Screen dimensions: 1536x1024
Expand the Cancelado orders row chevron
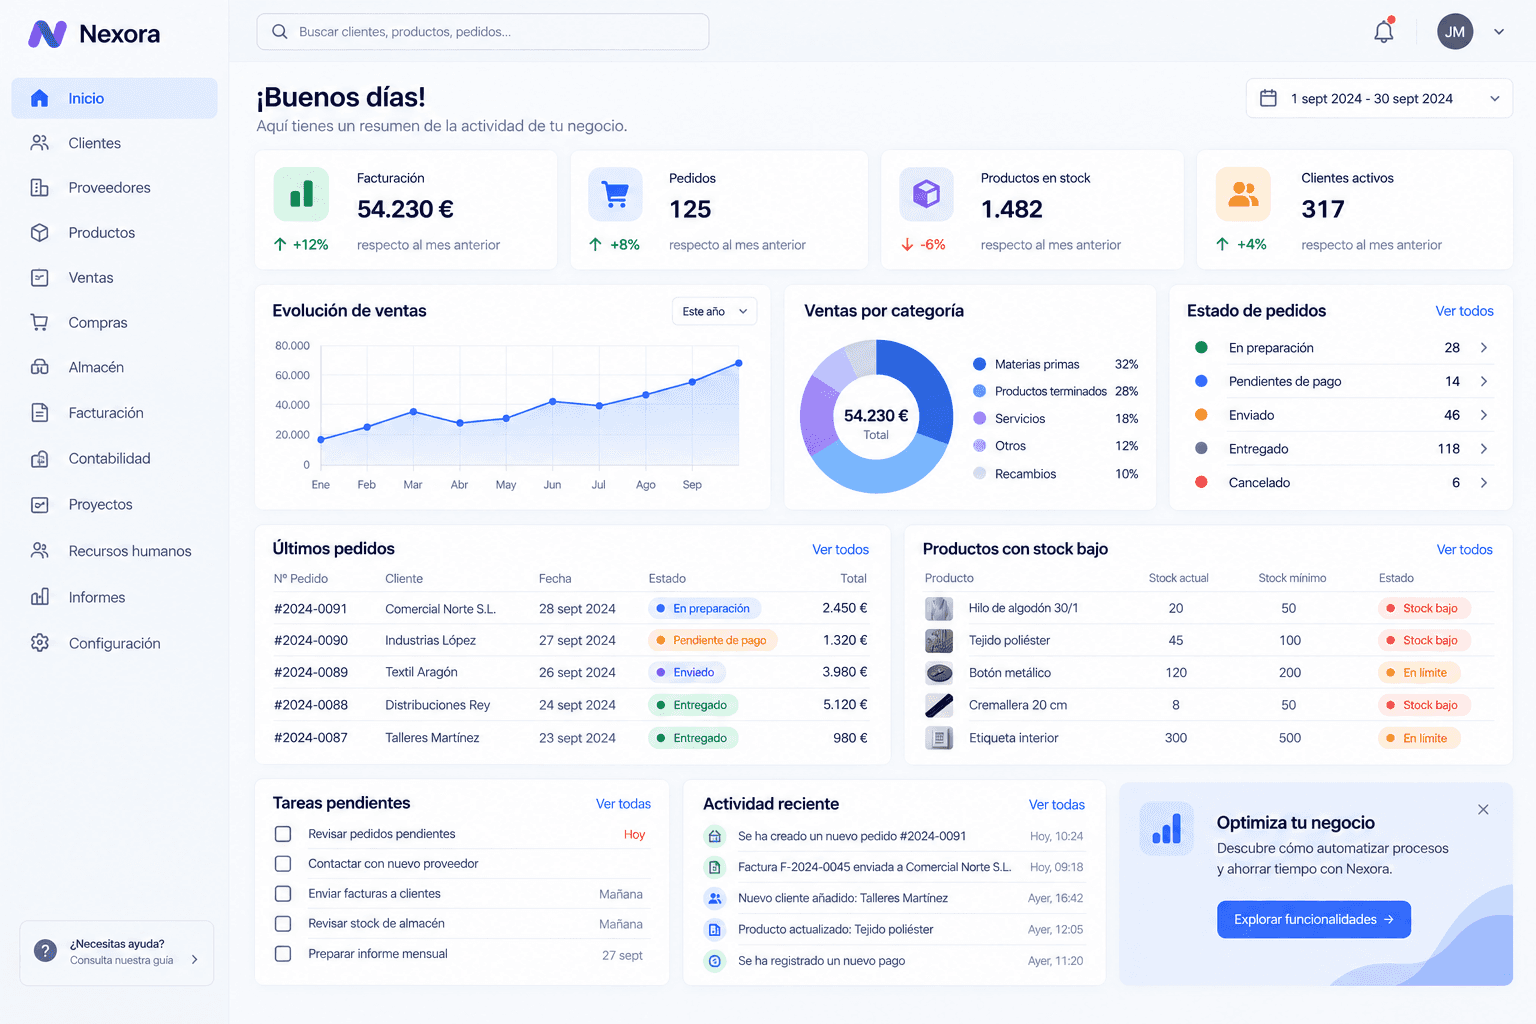pos(1484,483)
